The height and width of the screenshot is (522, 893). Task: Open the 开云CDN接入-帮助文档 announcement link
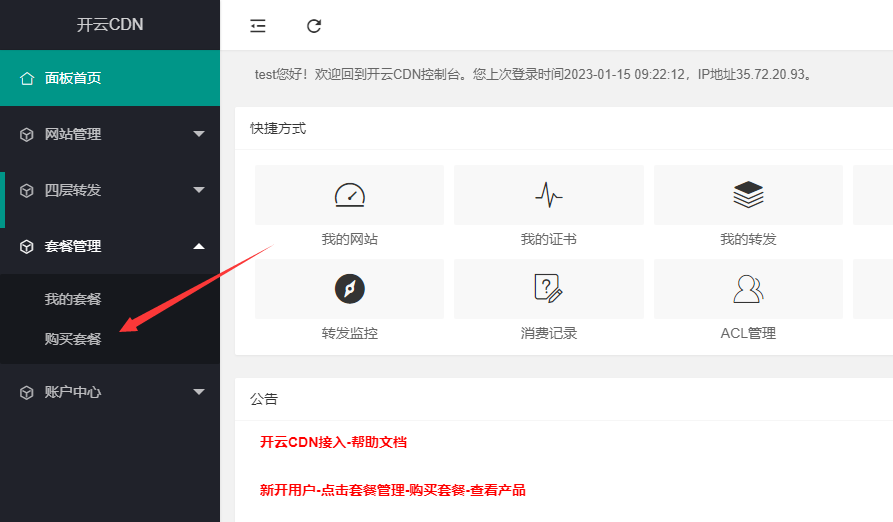click(333, 442)
